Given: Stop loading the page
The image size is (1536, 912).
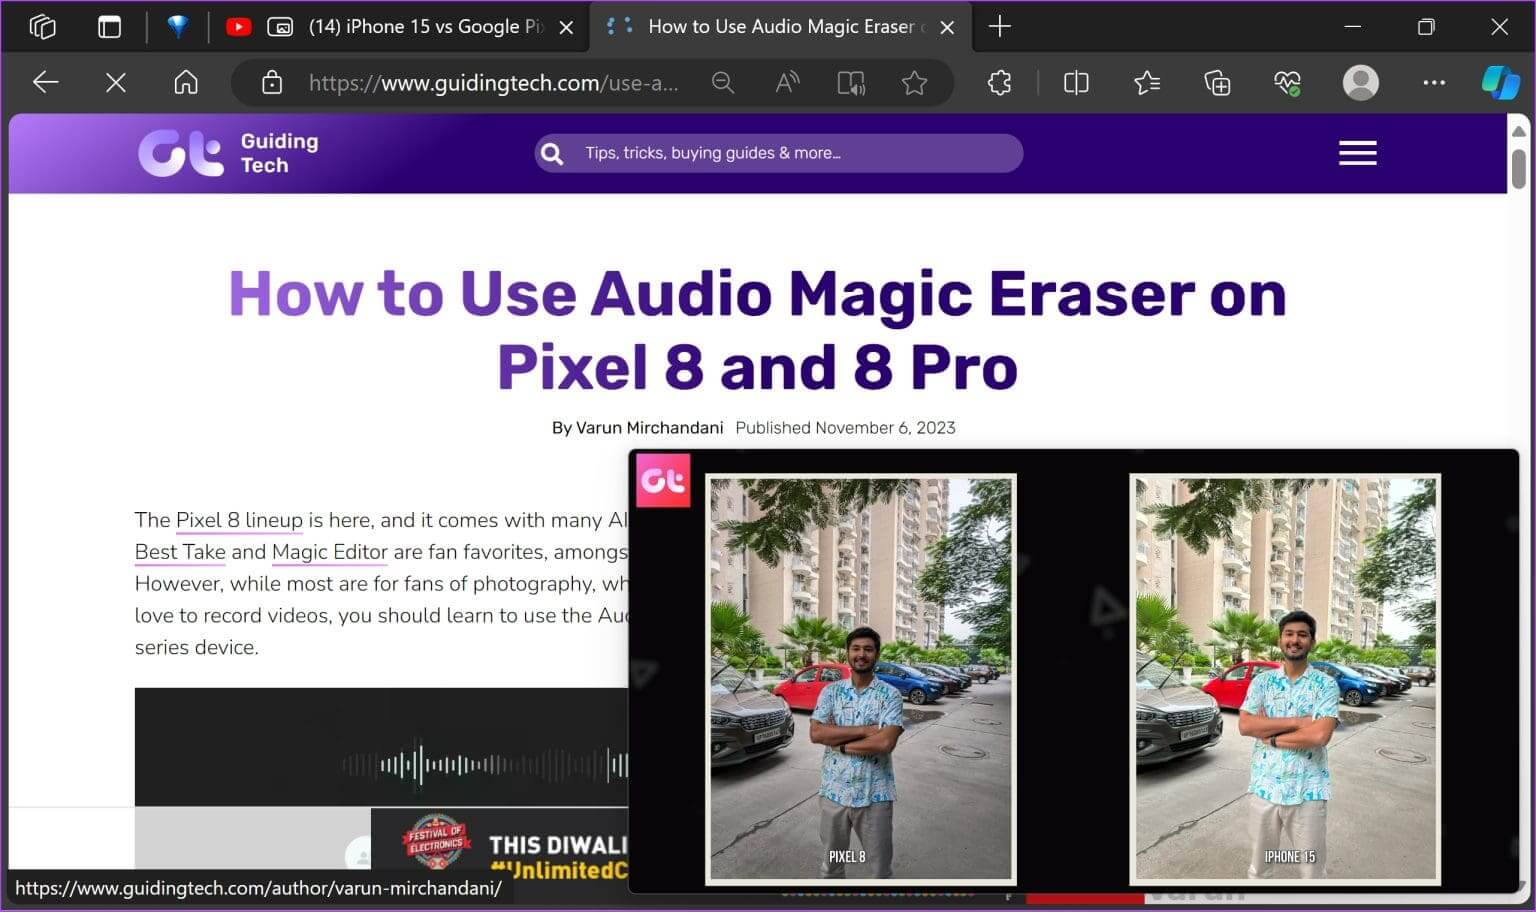Looking at the screenshot, I should tap(116, 83).
